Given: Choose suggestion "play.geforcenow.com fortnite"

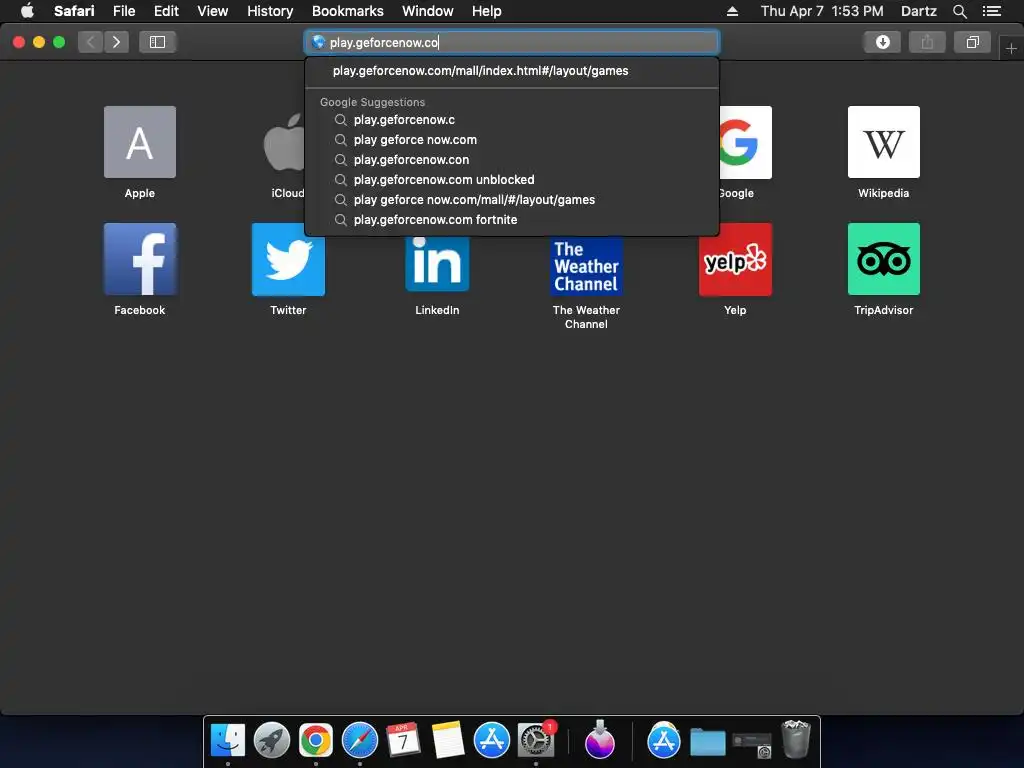Looking at the screenshot, I should point(512,219).
